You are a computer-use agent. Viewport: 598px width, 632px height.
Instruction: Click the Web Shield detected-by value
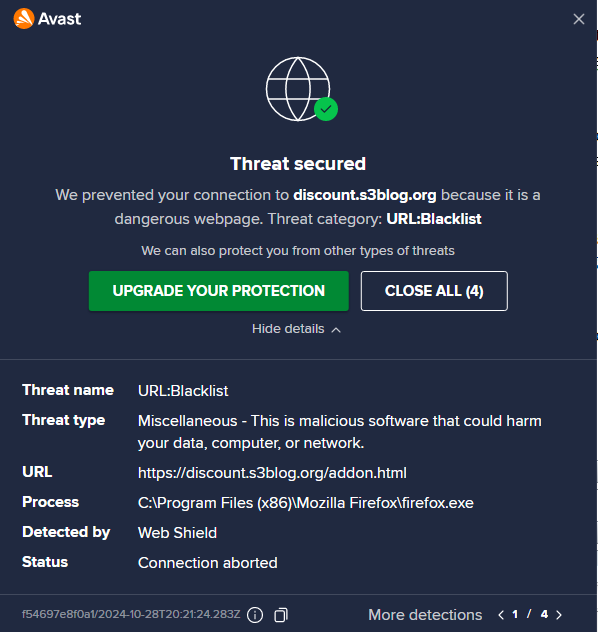pos(177,533)
